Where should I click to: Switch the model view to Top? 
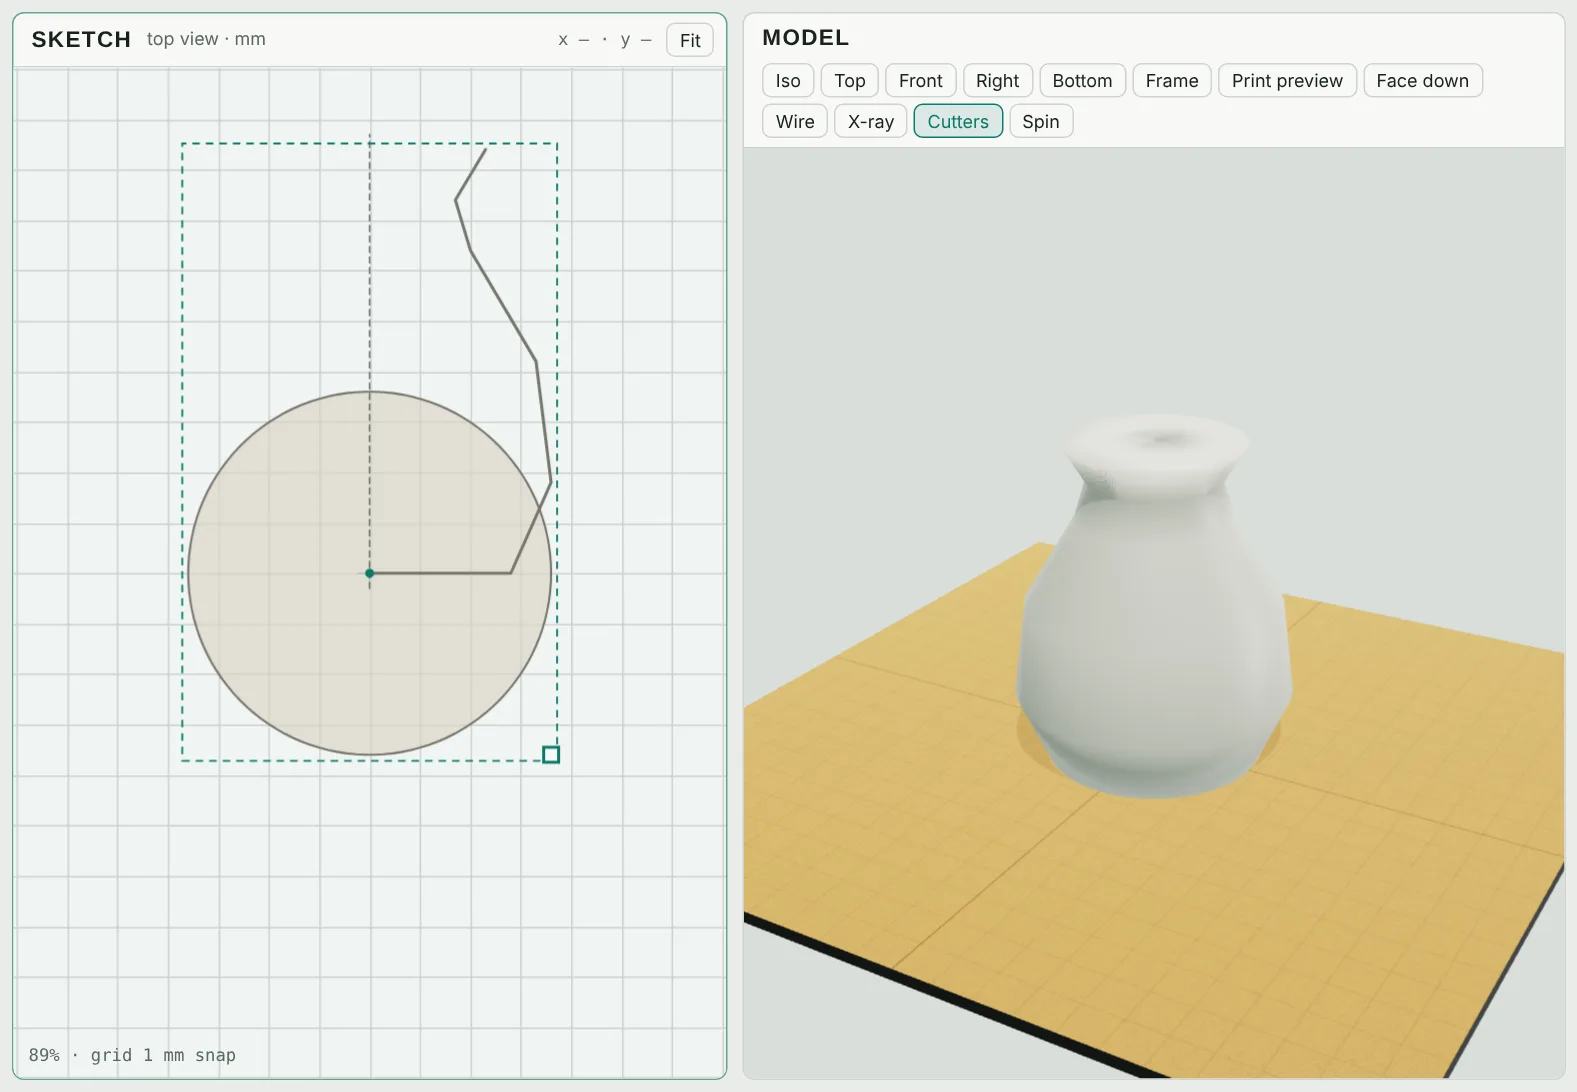pyautogui.click(x=850, y=81)
